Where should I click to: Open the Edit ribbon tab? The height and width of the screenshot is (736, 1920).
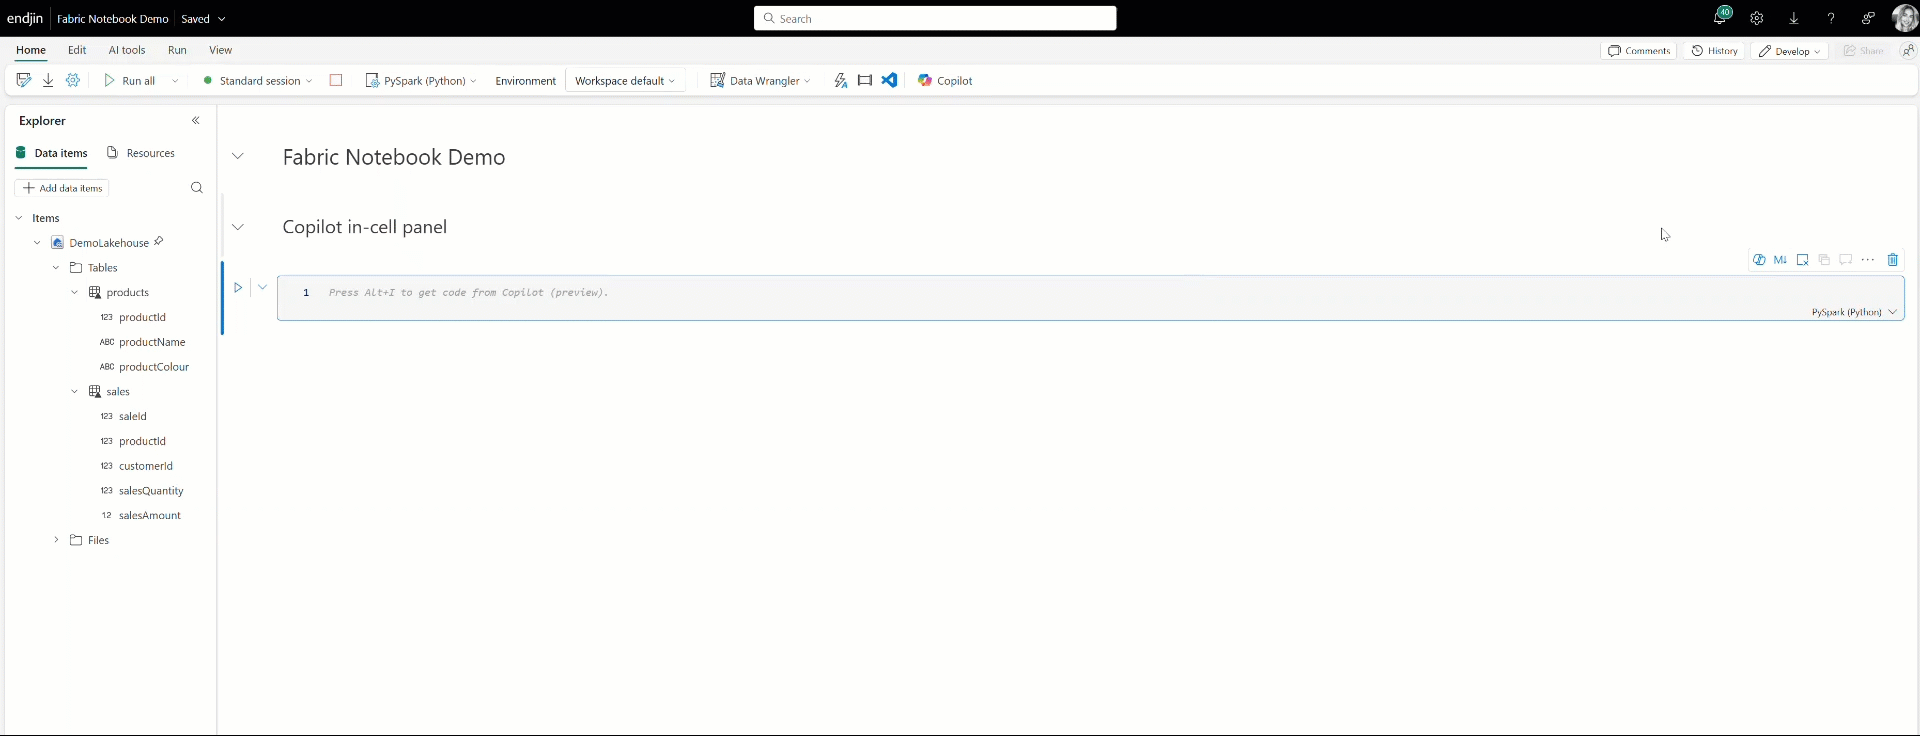tap(77, 50)
